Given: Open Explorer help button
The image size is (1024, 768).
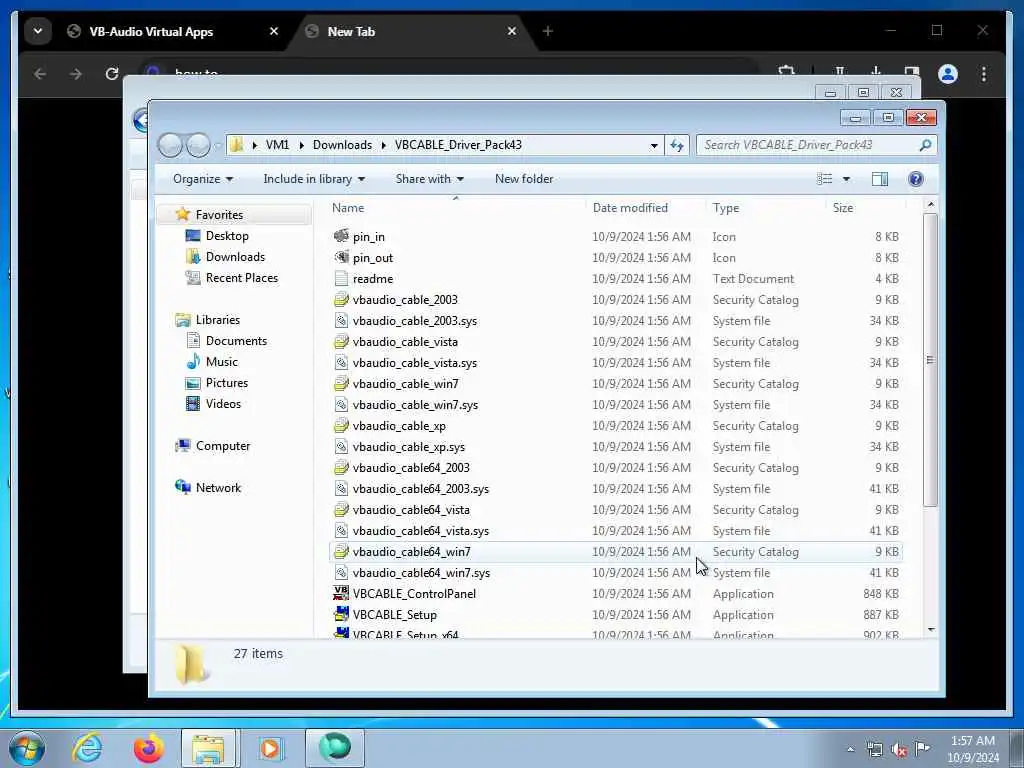Looking at the screenshot, I should [916, 179].
